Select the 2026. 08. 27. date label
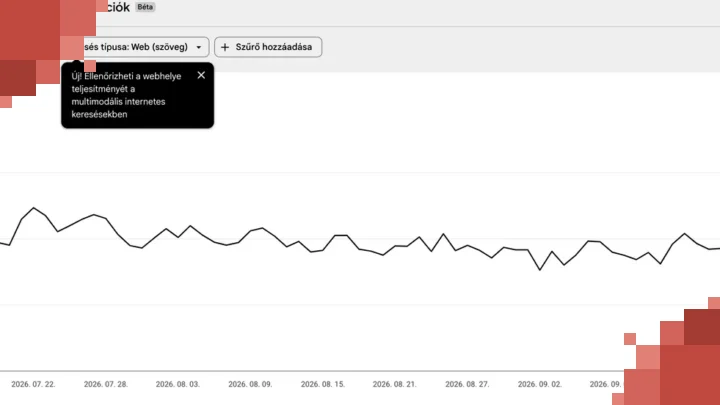This screenshot has width=720, height=405. coord(467,384)
